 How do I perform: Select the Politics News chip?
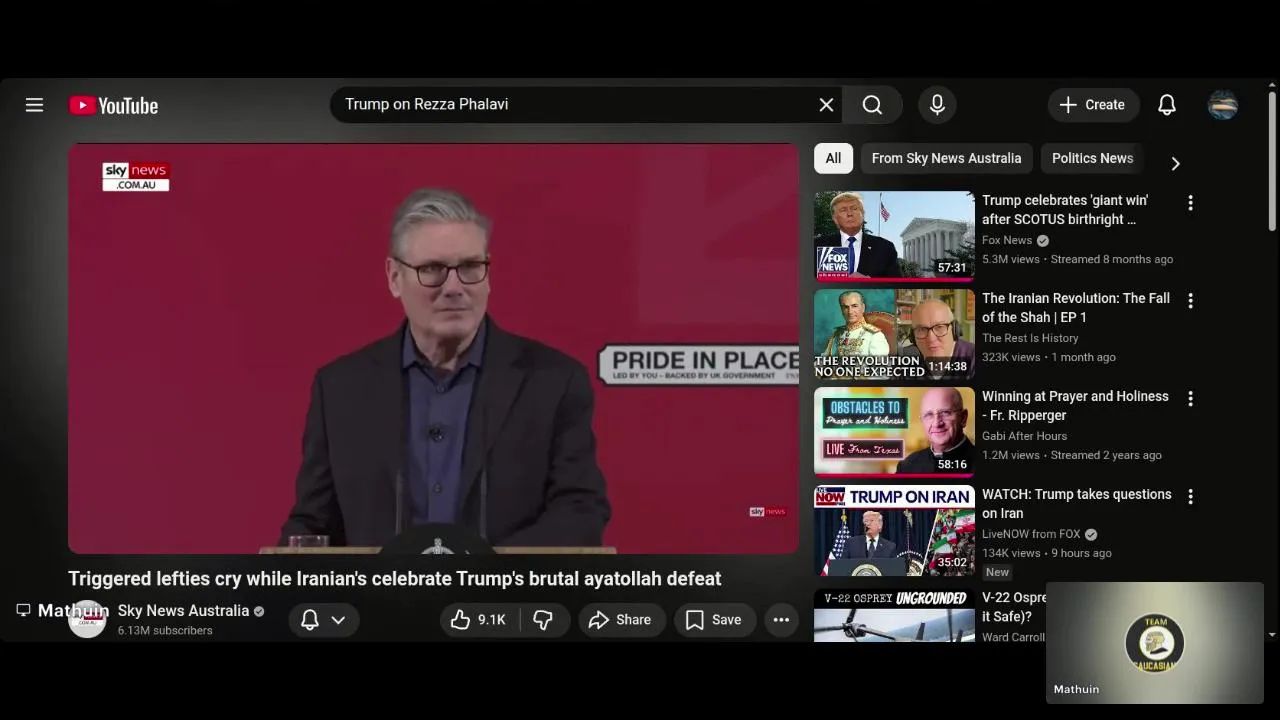pyautogui.click(x=1092, y=158)
